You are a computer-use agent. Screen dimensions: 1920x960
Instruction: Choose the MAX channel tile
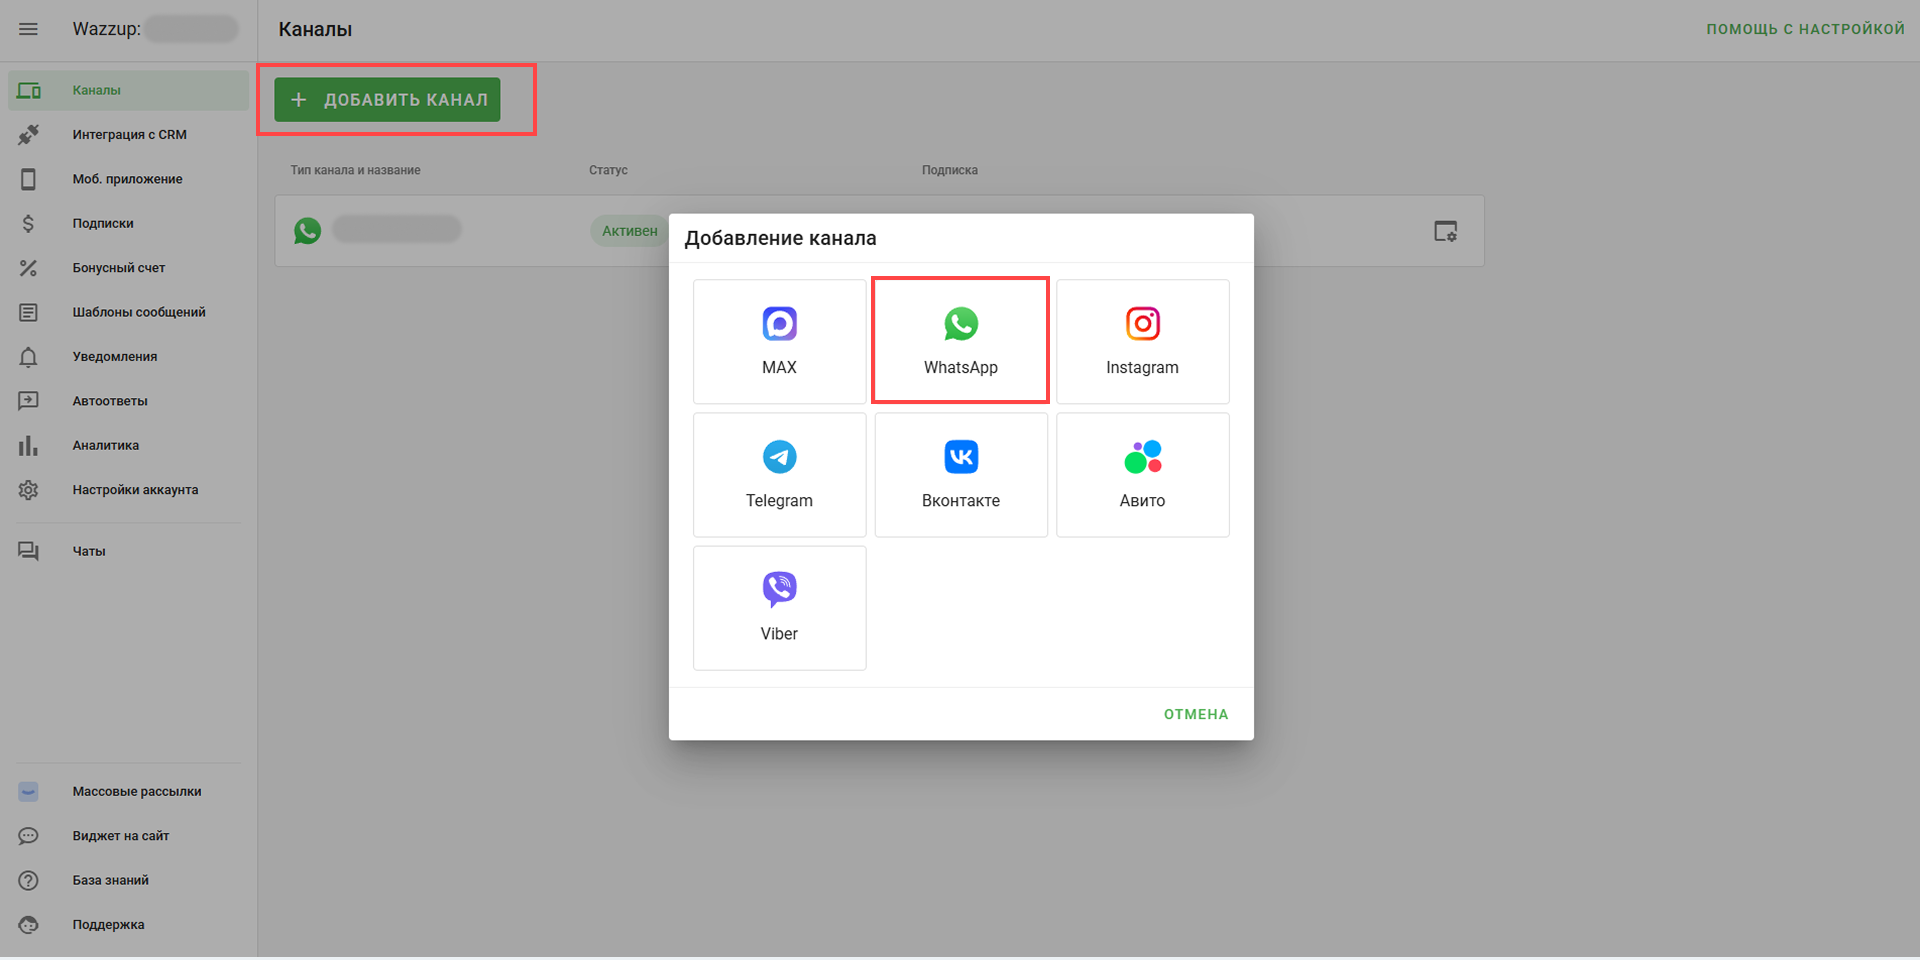779,341
